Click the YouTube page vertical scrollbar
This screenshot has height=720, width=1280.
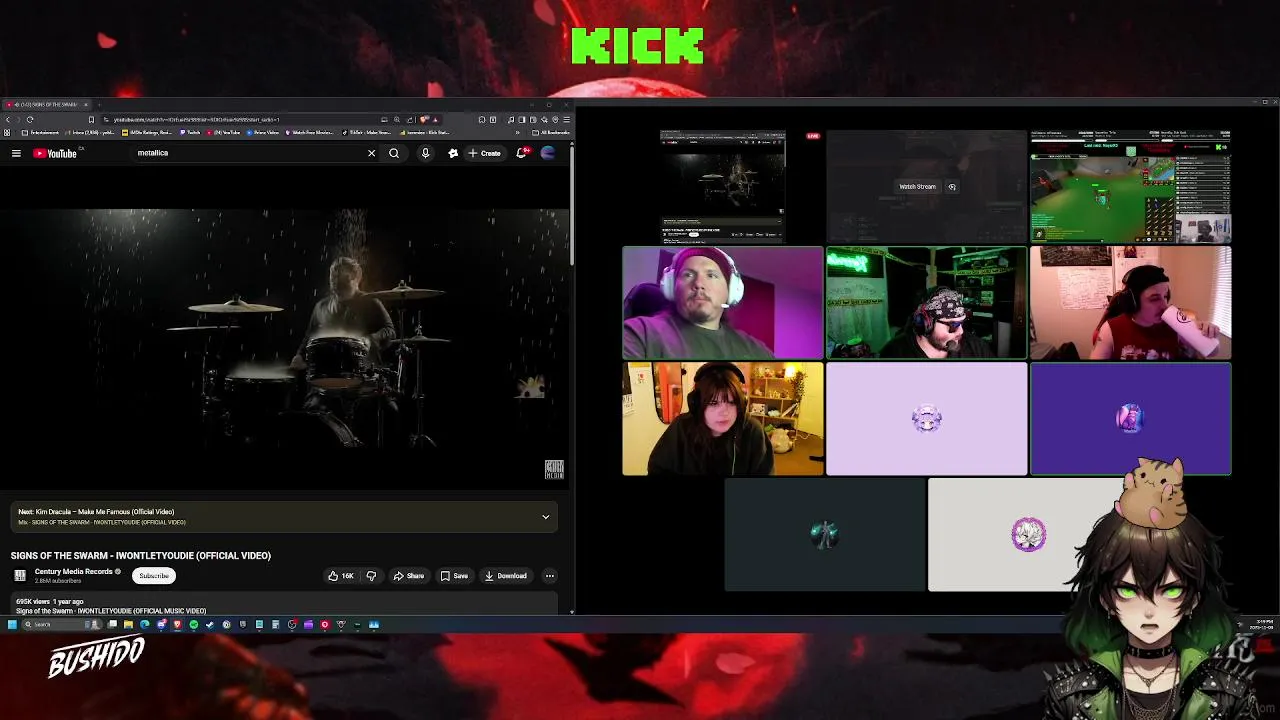click(x=572, y=205)
